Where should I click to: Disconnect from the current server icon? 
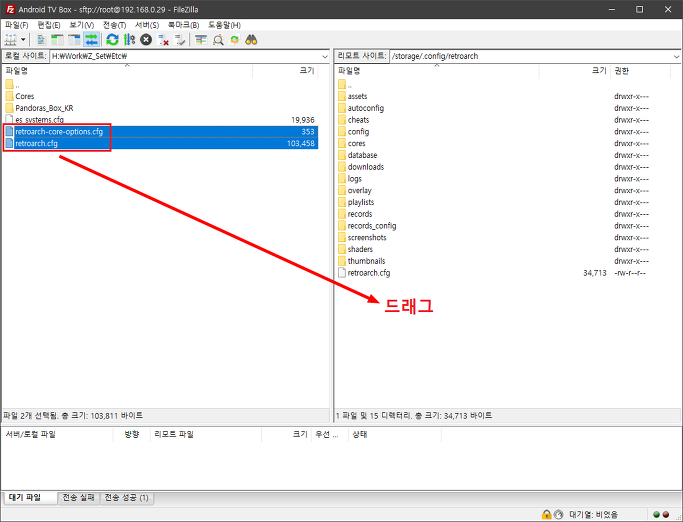pyautogui.click(x=163, y=40)
